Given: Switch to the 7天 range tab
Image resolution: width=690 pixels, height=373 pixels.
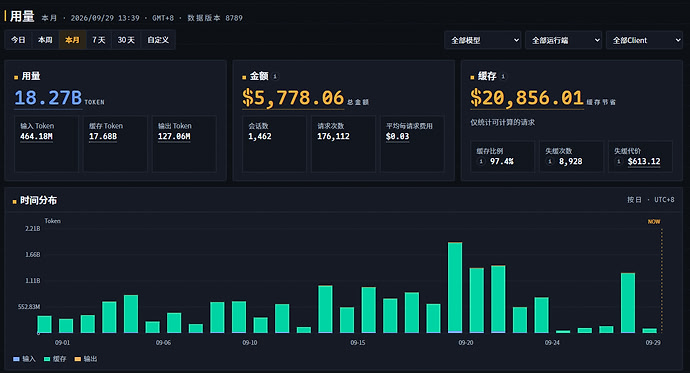Looking at the screenshot, I should tap(99, 40).
